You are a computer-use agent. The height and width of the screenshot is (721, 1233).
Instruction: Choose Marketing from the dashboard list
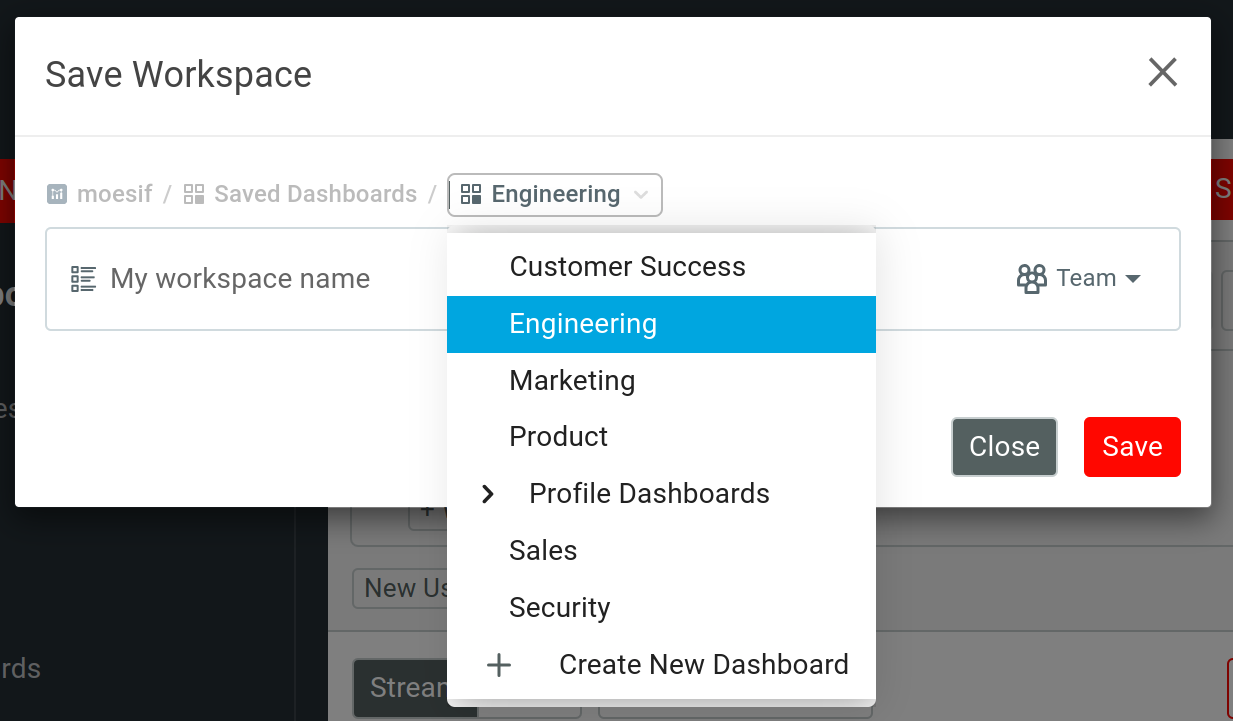coord(572,380)
